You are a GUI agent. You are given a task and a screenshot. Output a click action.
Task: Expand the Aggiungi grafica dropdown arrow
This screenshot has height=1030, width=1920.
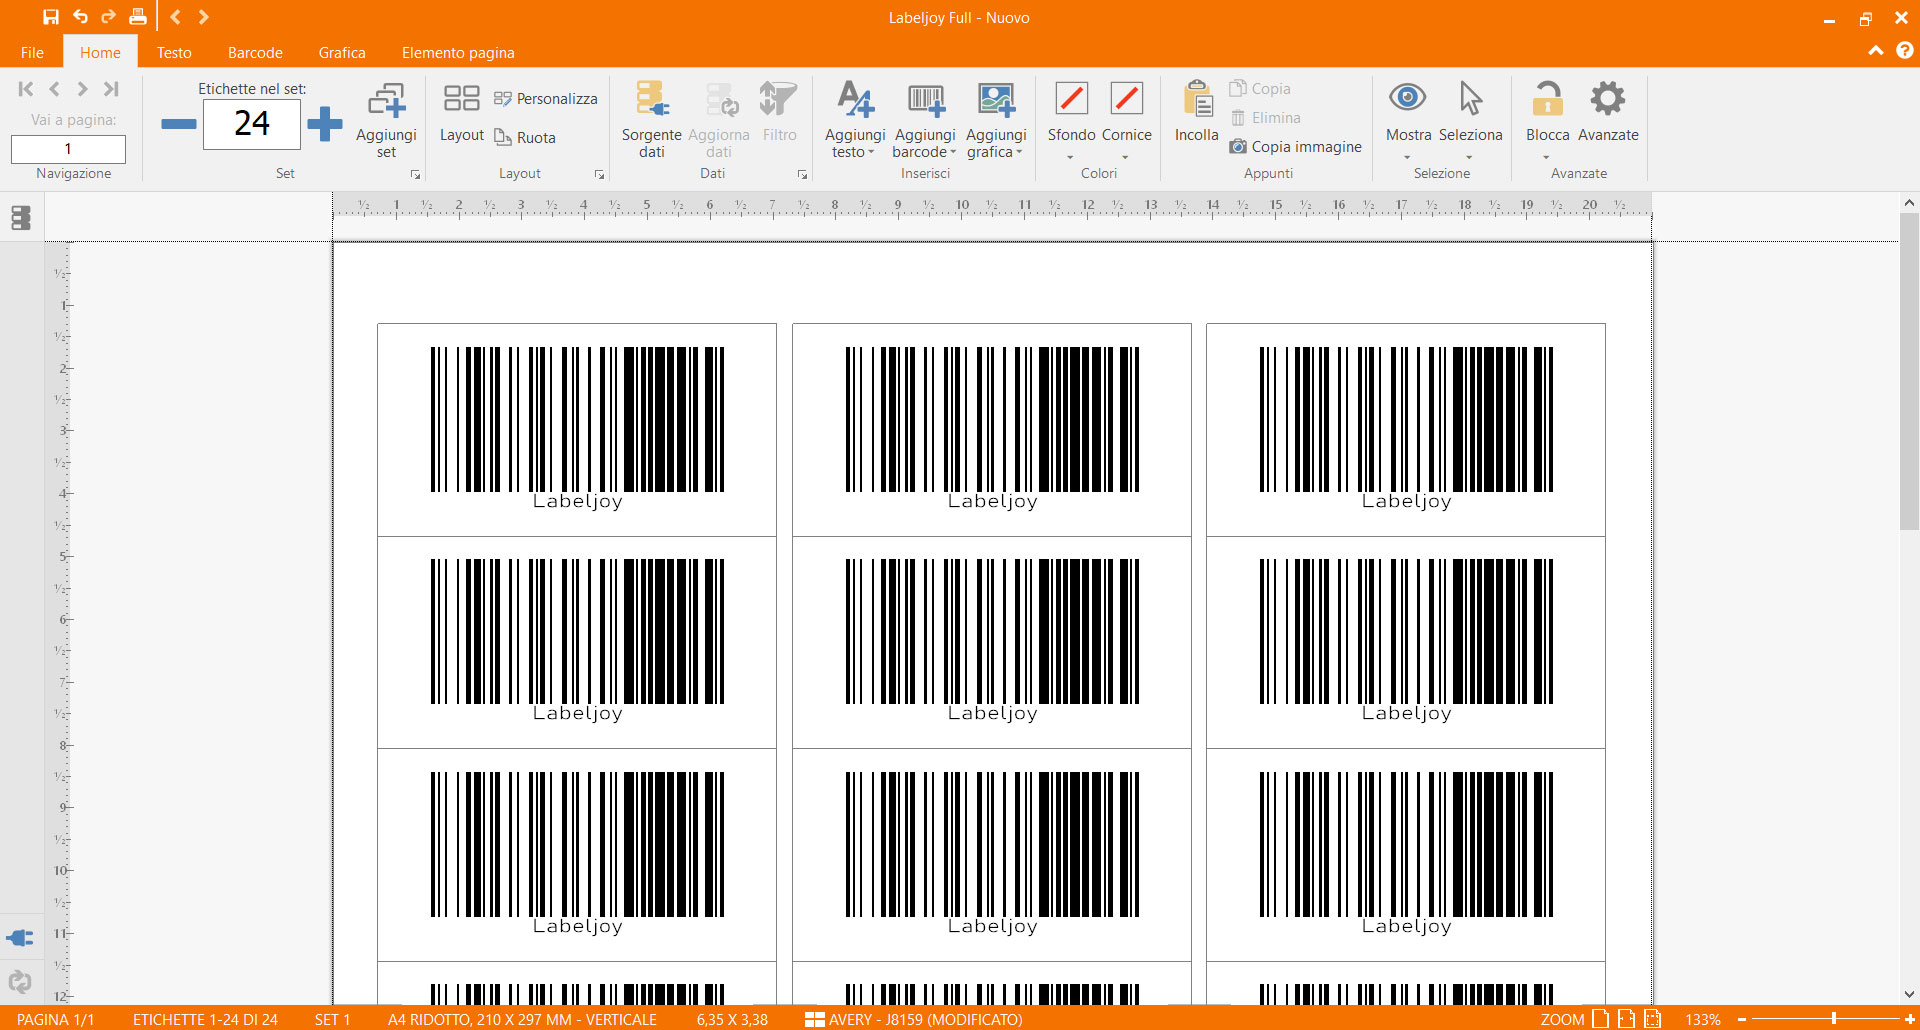1019,153
